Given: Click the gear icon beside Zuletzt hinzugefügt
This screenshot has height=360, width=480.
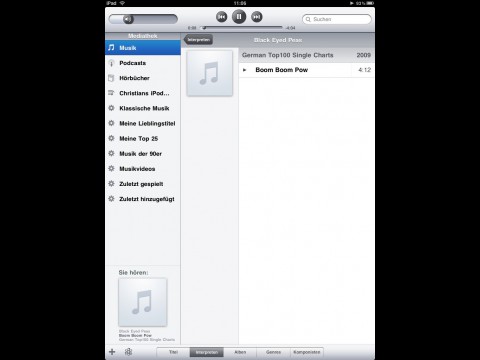Looking at the screenshot, I should click(111, 199).
